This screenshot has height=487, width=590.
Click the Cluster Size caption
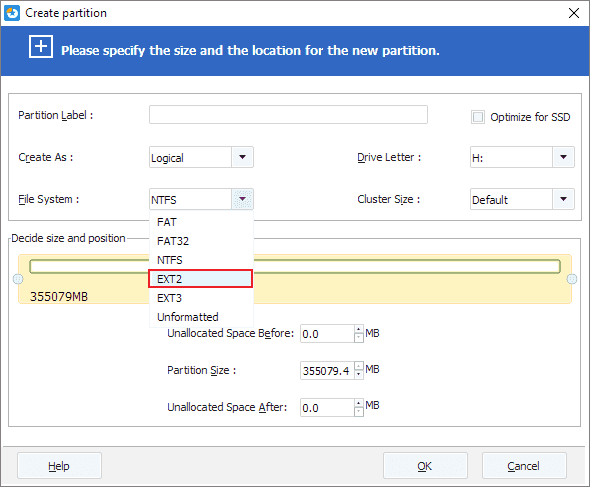pyautogui.click(x=389, y=199)
